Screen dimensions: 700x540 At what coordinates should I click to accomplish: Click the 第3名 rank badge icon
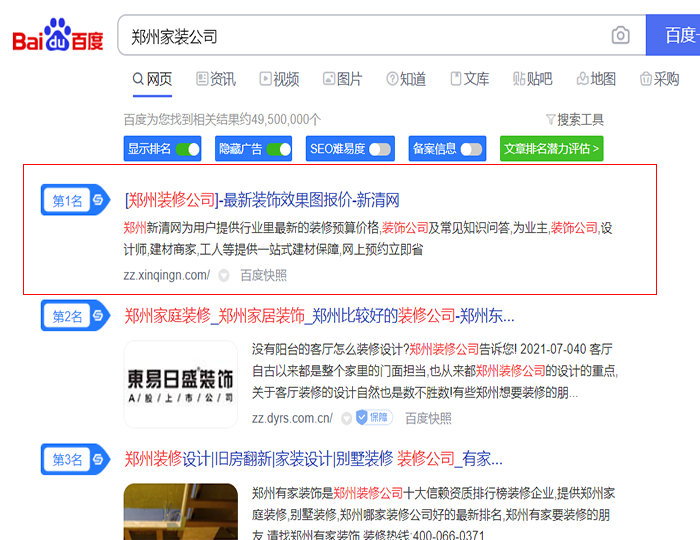[75, 459]
